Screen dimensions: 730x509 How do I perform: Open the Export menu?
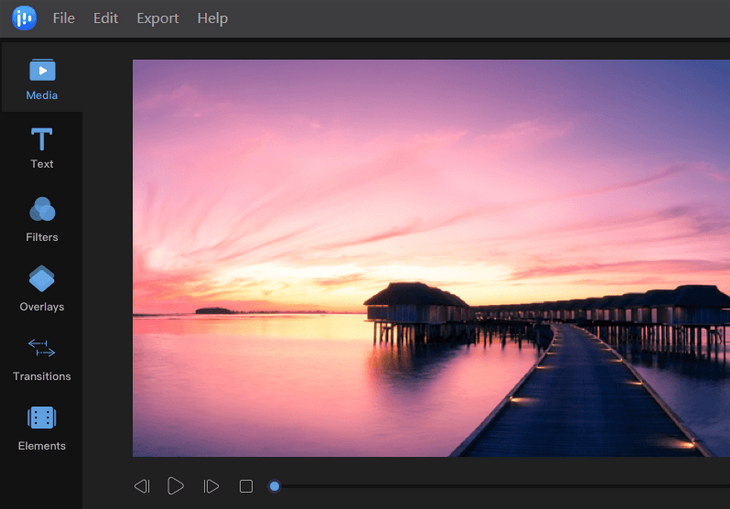157,18
